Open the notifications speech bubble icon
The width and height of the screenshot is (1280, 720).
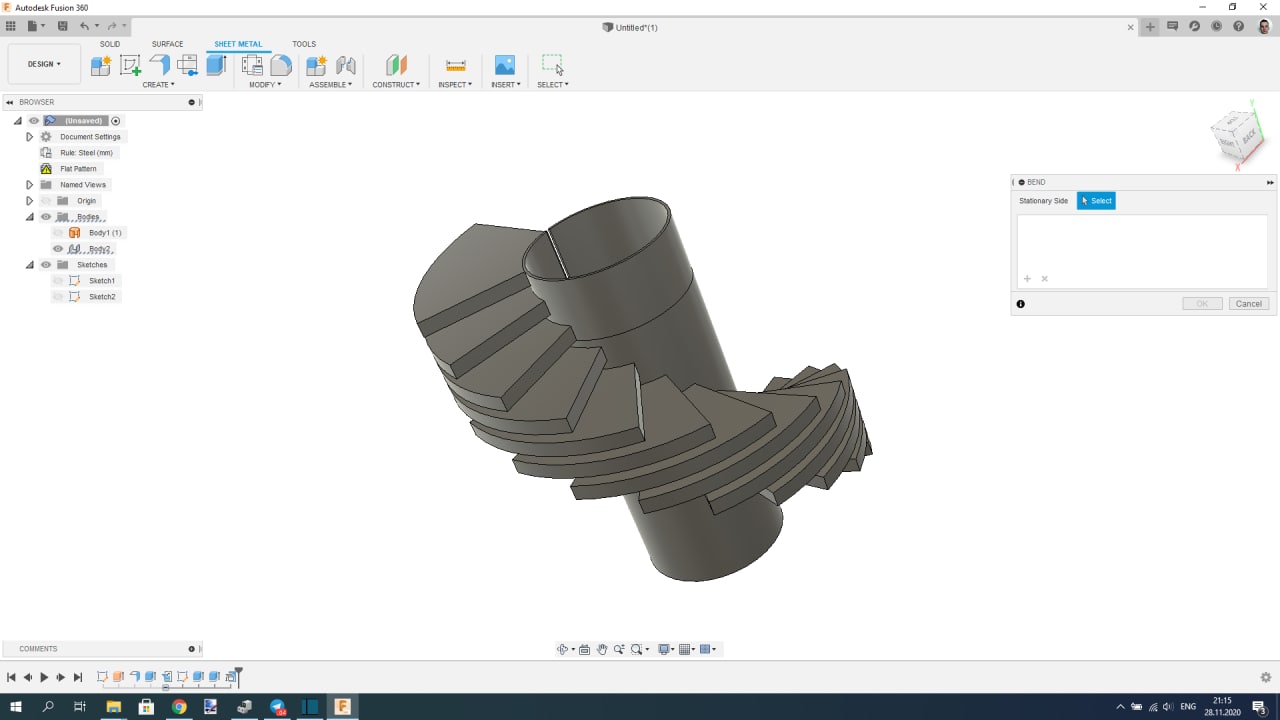[1173, 27]
